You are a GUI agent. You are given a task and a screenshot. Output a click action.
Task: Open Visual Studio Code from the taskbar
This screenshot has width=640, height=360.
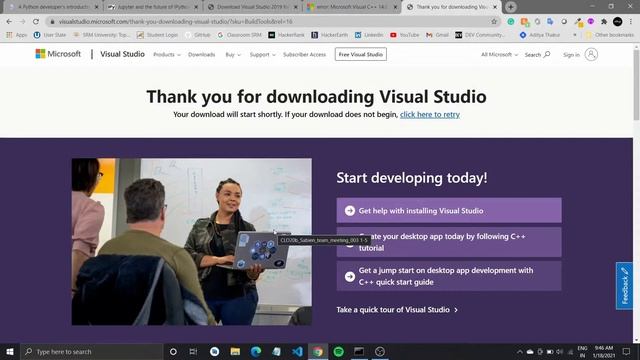point(298,351)
